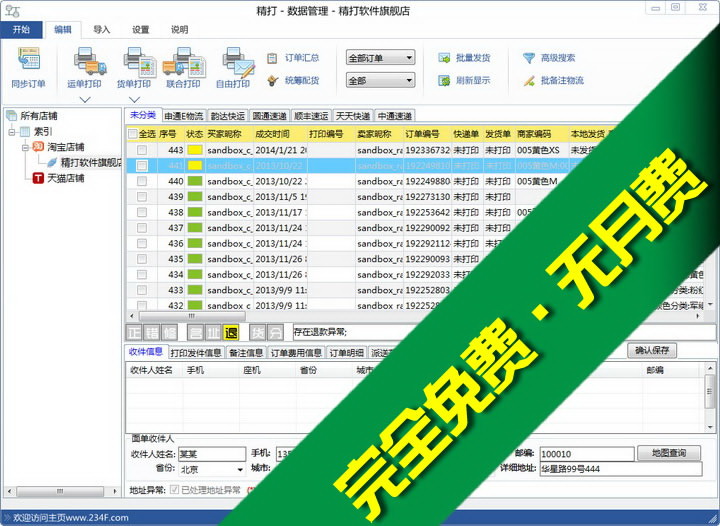
Task: Collapse the 淘宝店铺 tree node
Action: pos(26,147)
